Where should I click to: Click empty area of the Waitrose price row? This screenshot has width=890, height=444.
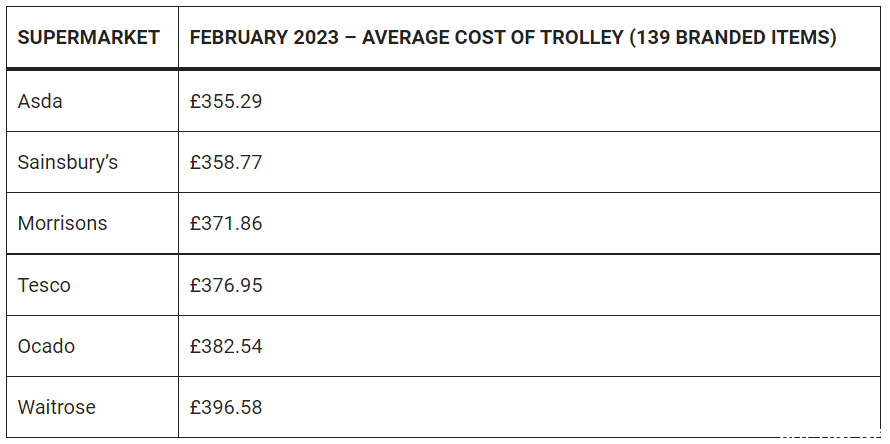[568, 407]
